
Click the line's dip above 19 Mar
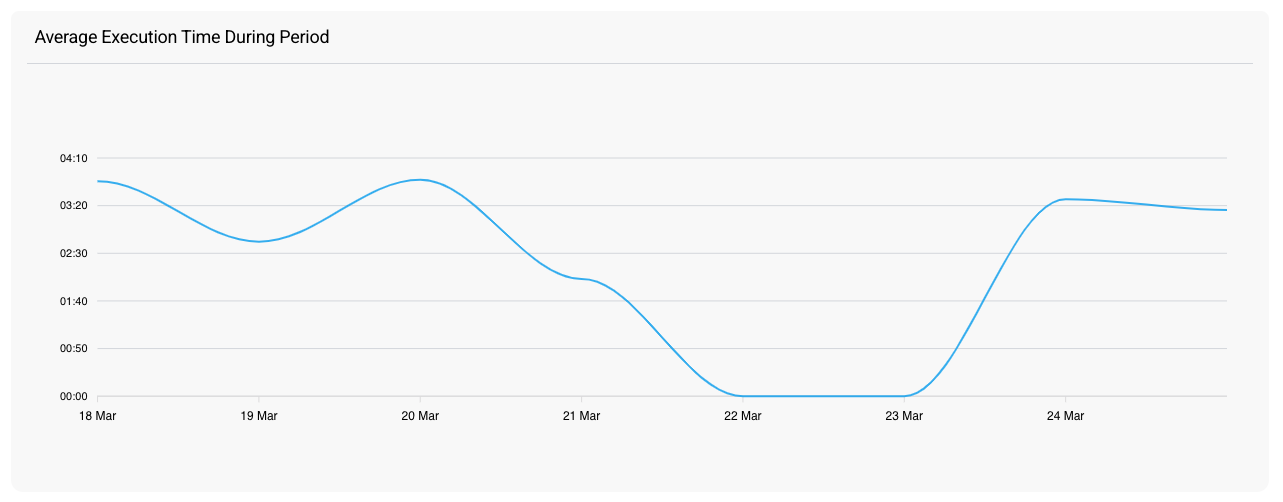[x=259, y=241]
